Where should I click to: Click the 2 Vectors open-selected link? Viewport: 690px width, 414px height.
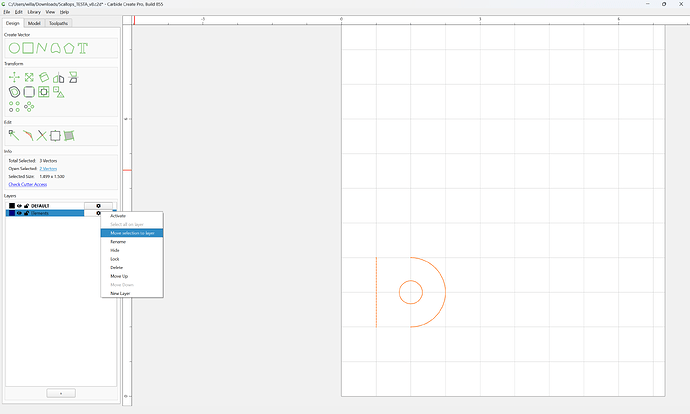pos(48,169)
